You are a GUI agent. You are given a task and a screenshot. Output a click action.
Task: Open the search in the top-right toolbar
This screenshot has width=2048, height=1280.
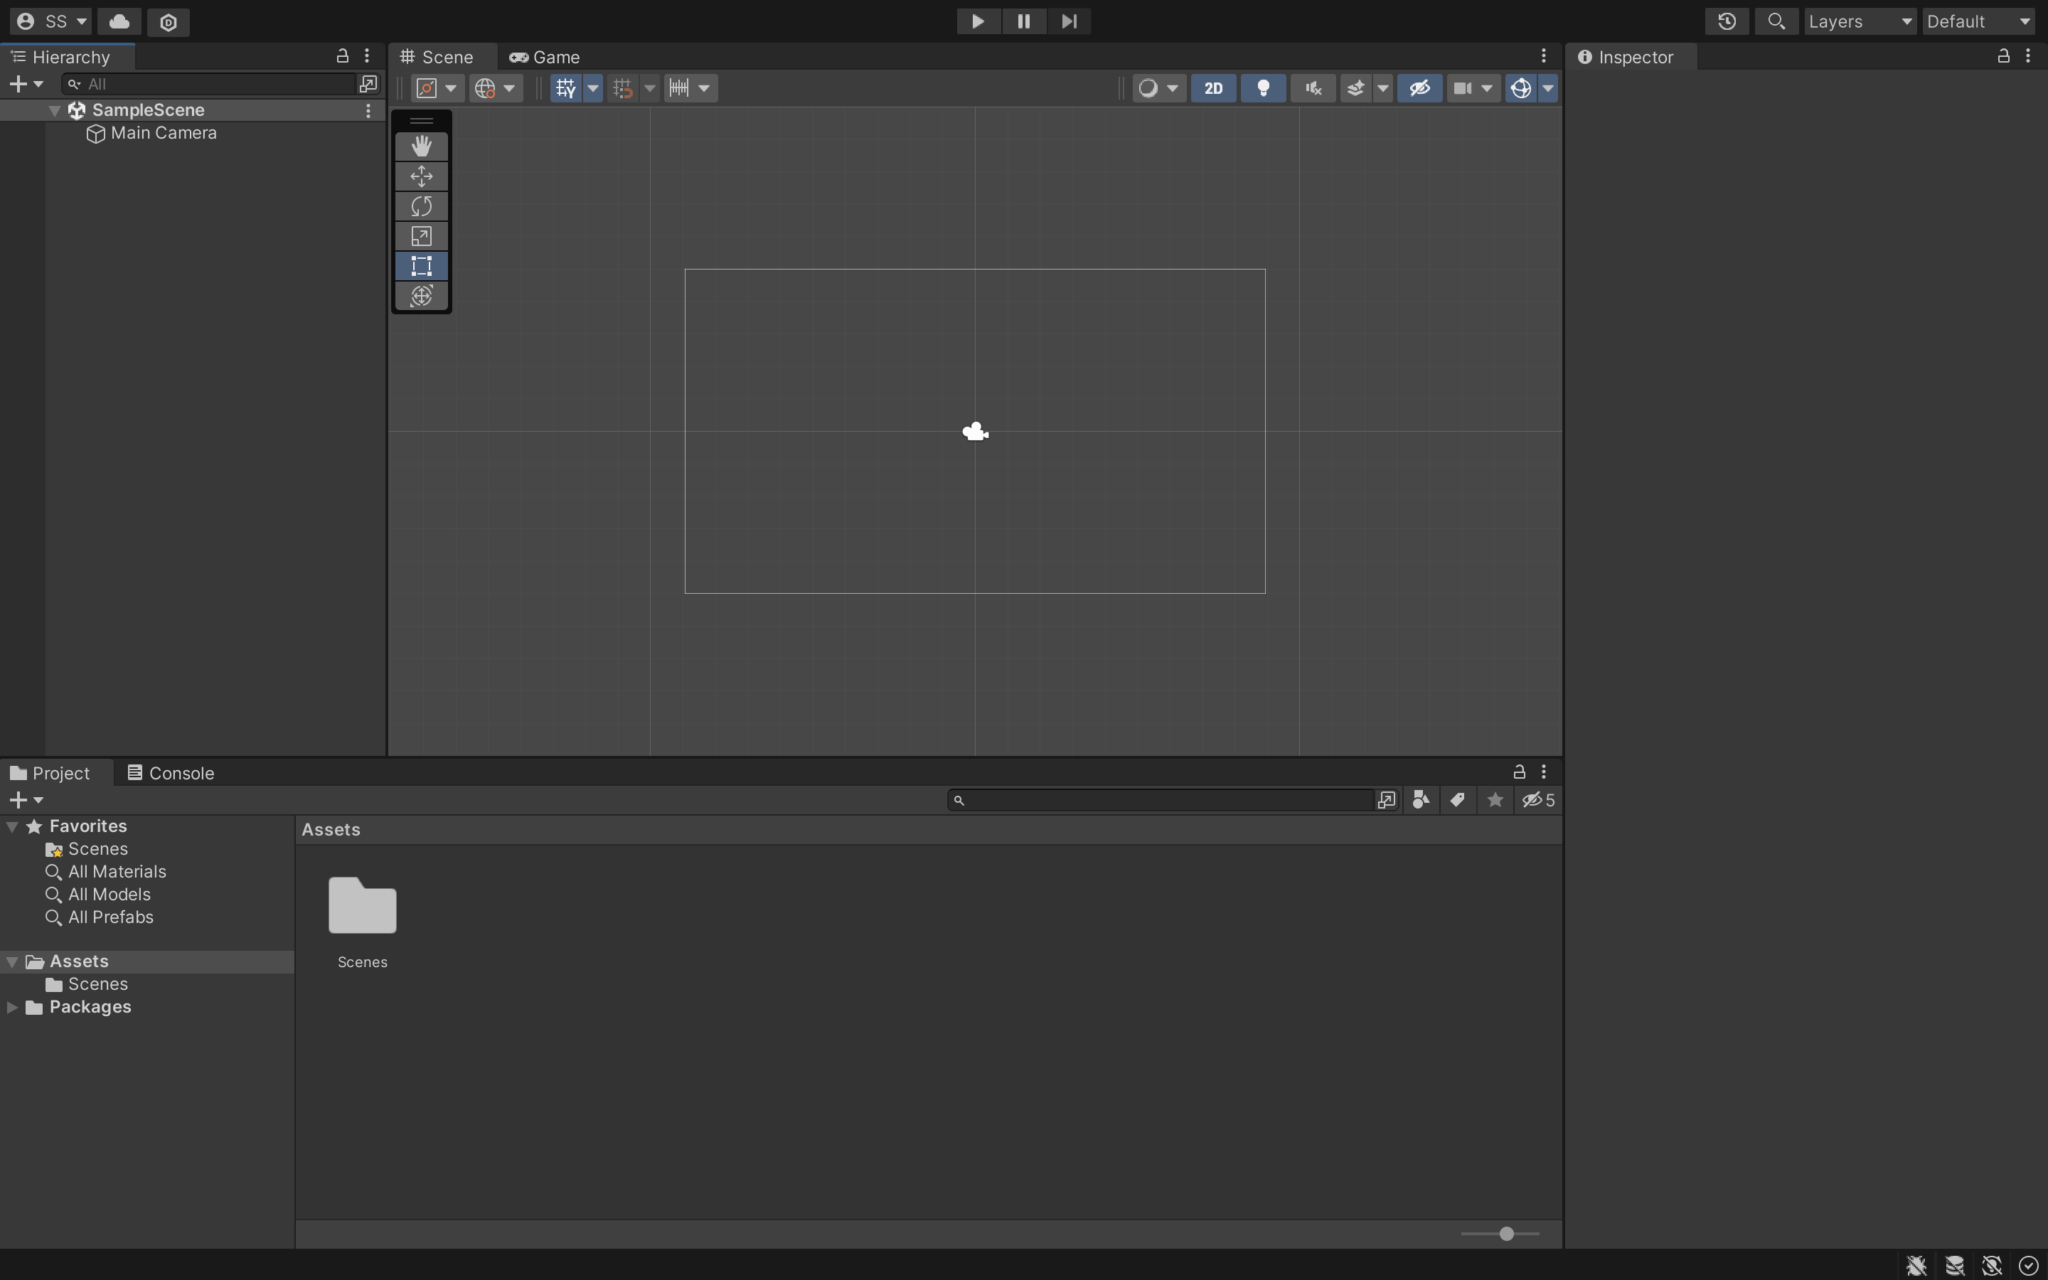pos(1778,21)
